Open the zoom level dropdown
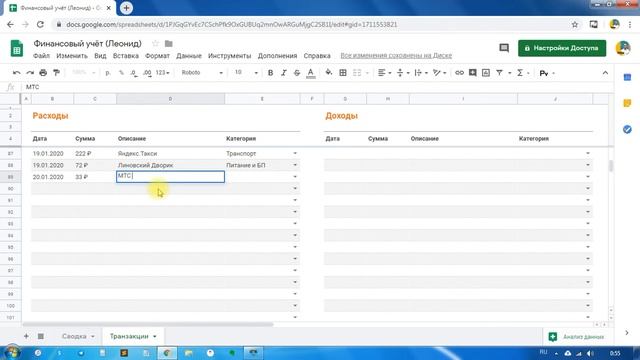Image resolution: width=640 pixels, height=360 pixels. pyautogui.click(x=83, y=73)
